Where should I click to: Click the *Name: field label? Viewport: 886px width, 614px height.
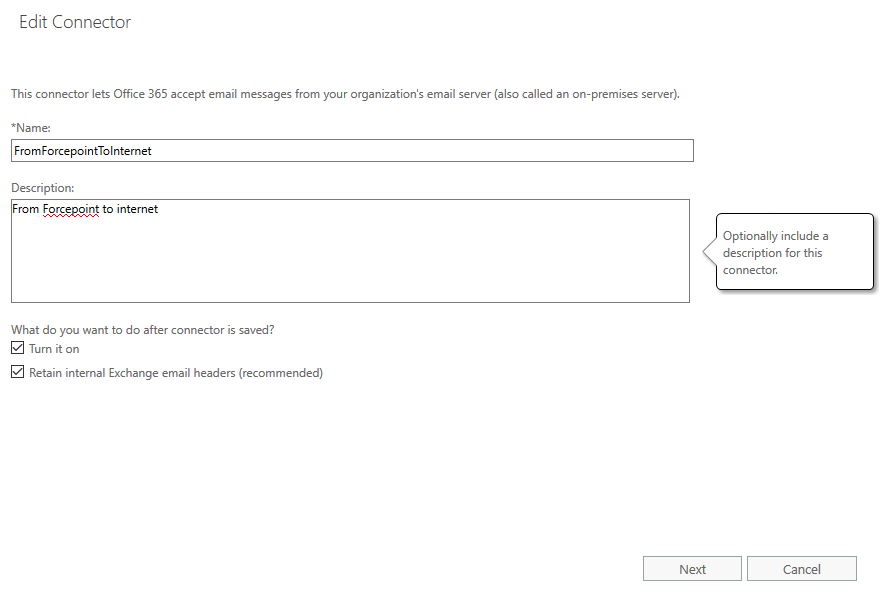[x=31, y=128]
